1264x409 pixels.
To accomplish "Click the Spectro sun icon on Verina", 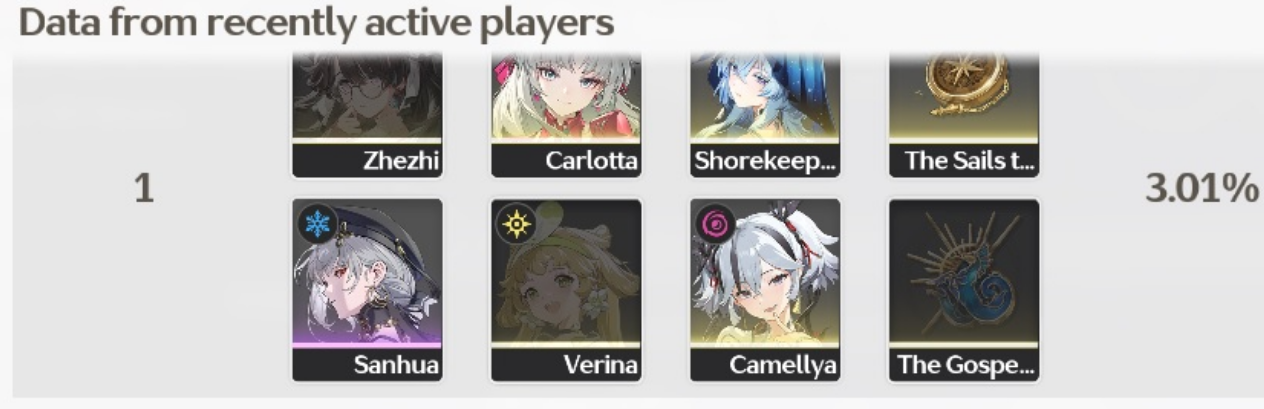I will [x=516, y=224].
